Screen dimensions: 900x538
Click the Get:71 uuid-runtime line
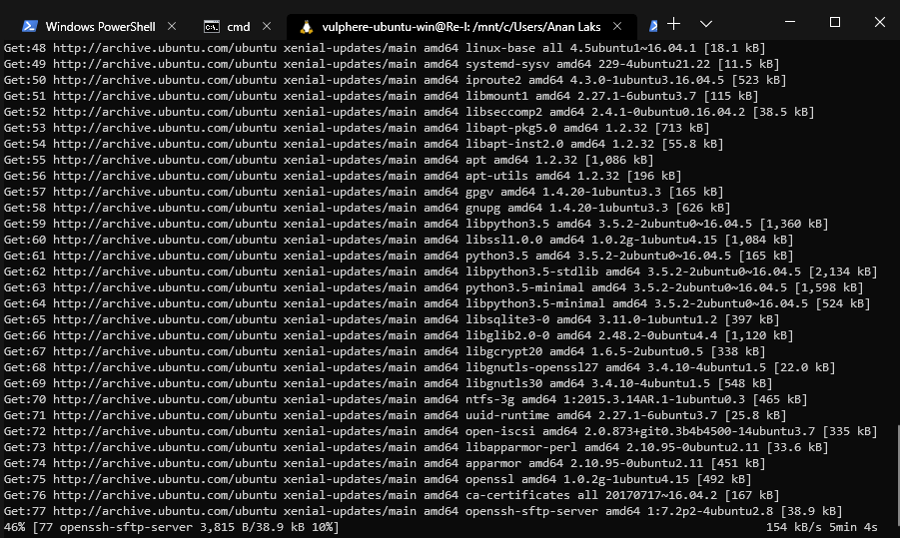pyautogui.click(x=395, y=416)
